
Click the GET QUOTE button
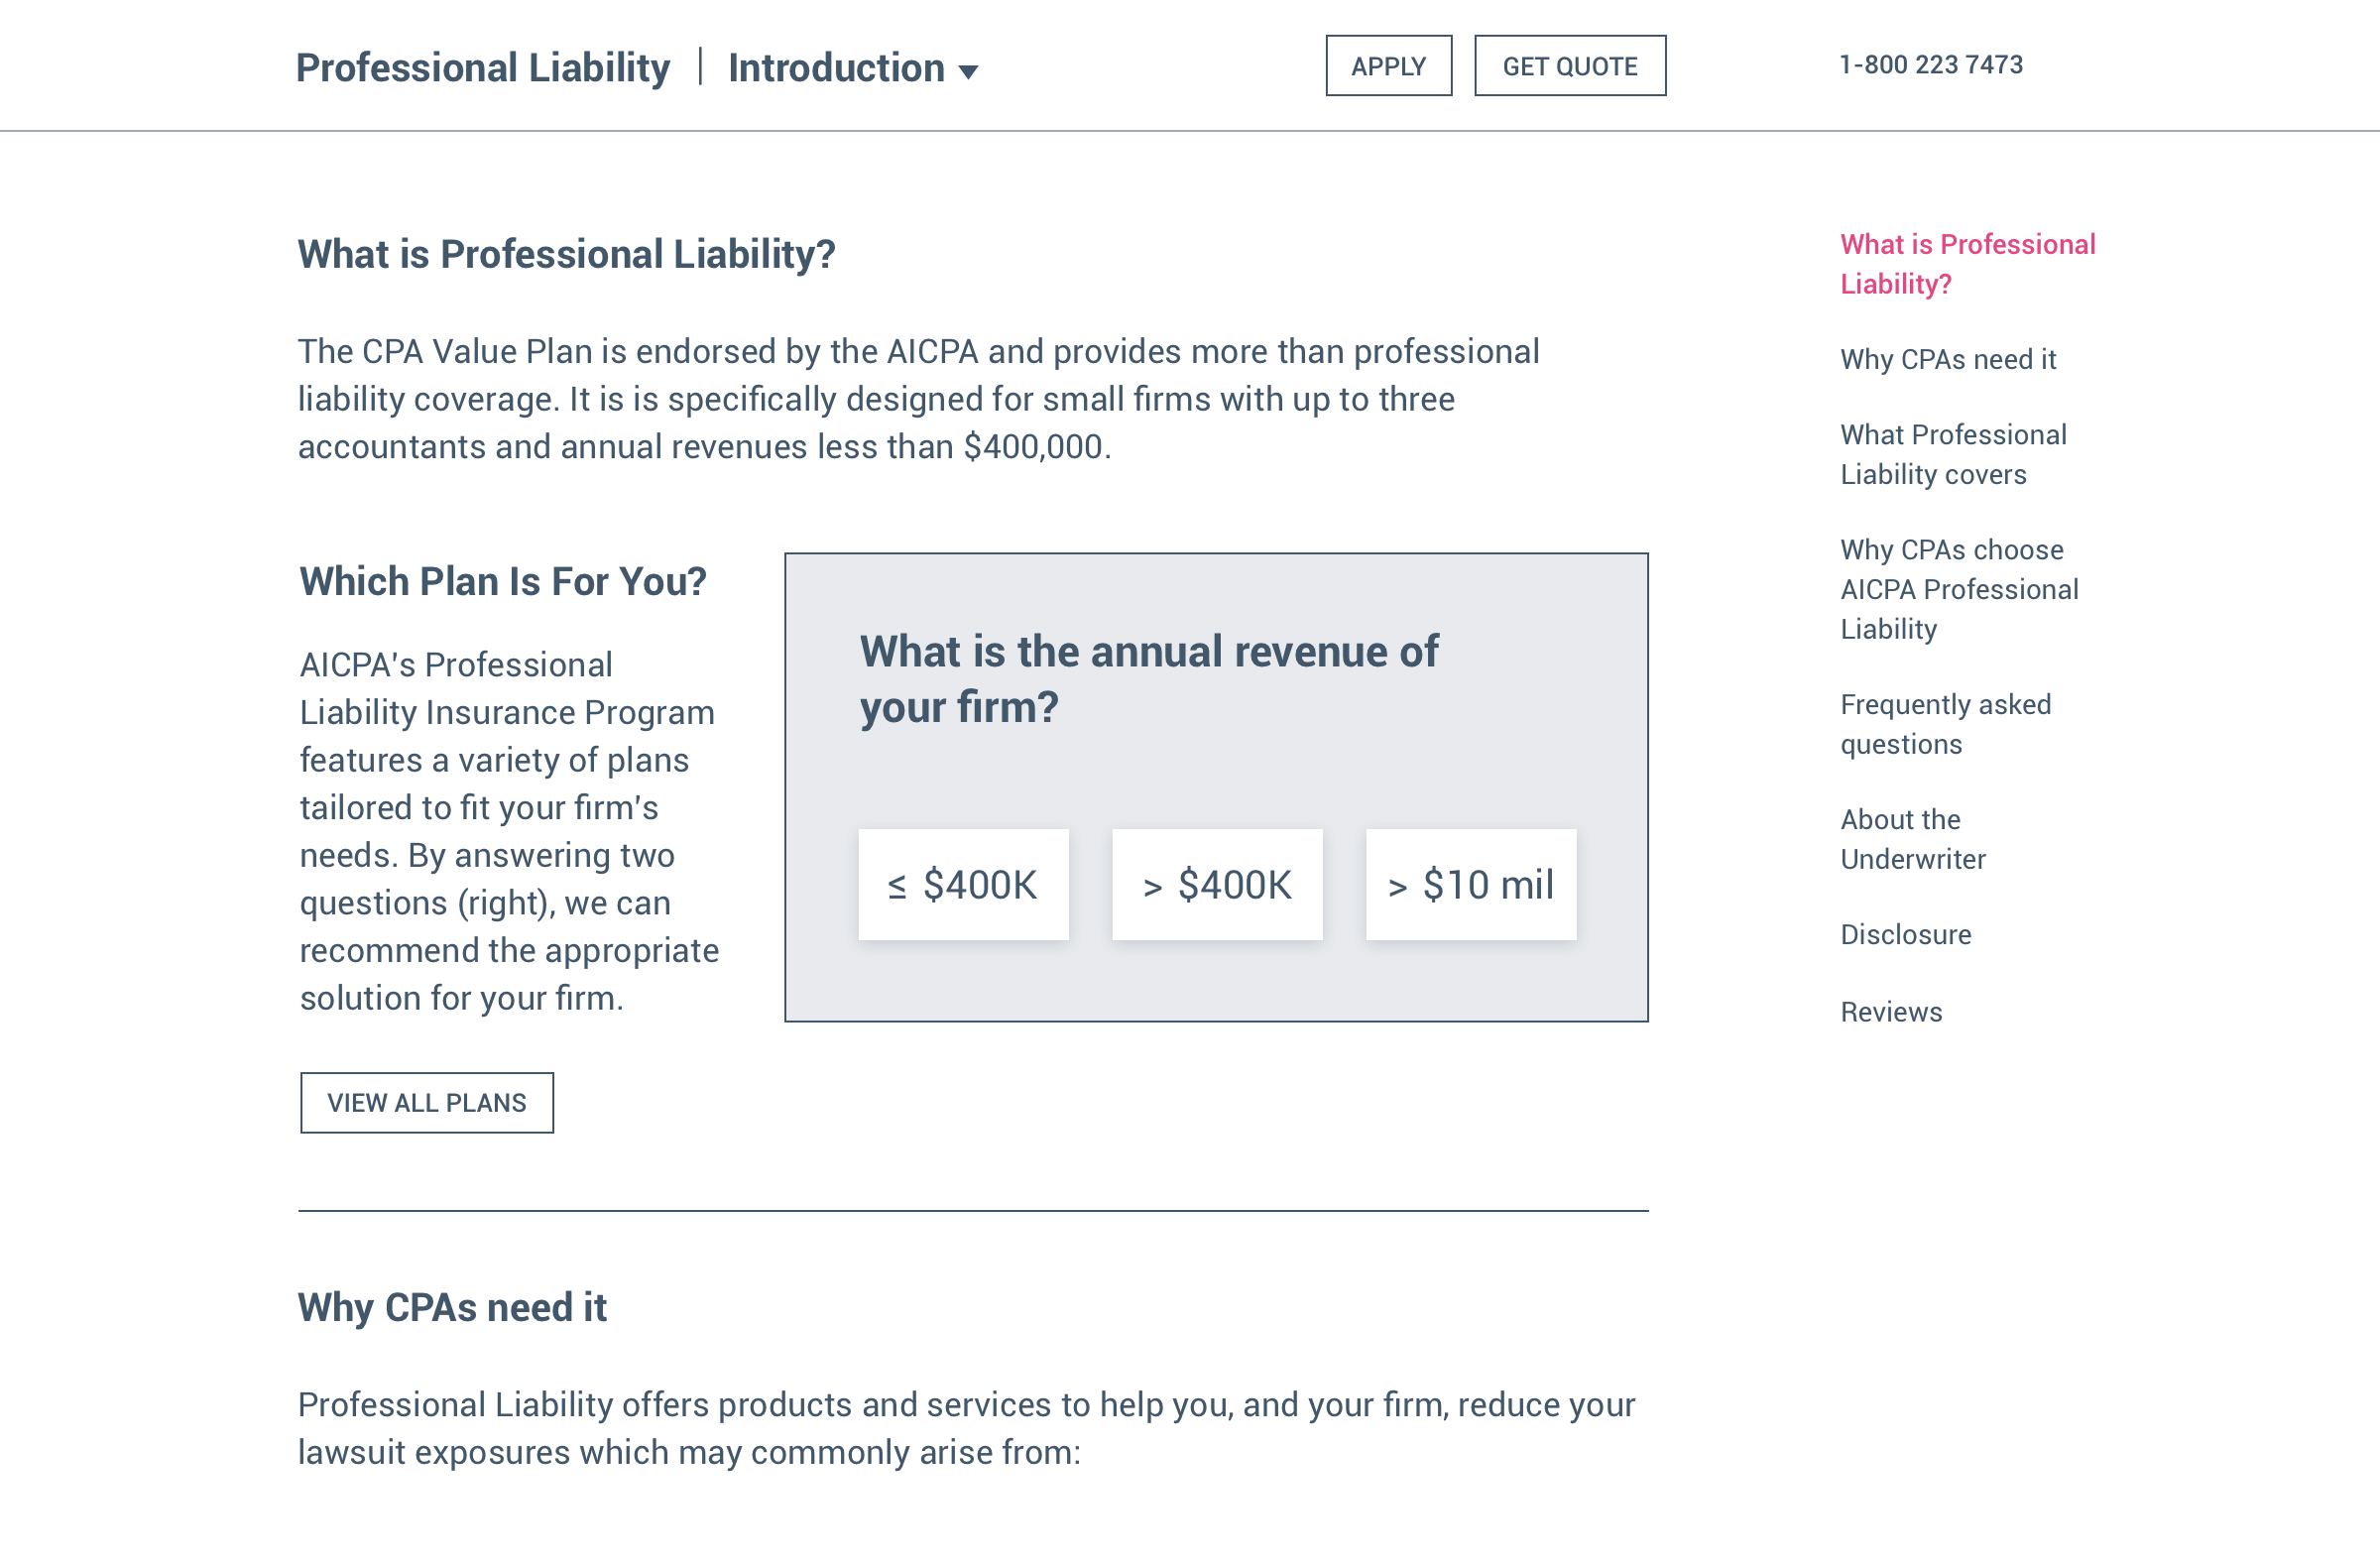(1569, 66)
